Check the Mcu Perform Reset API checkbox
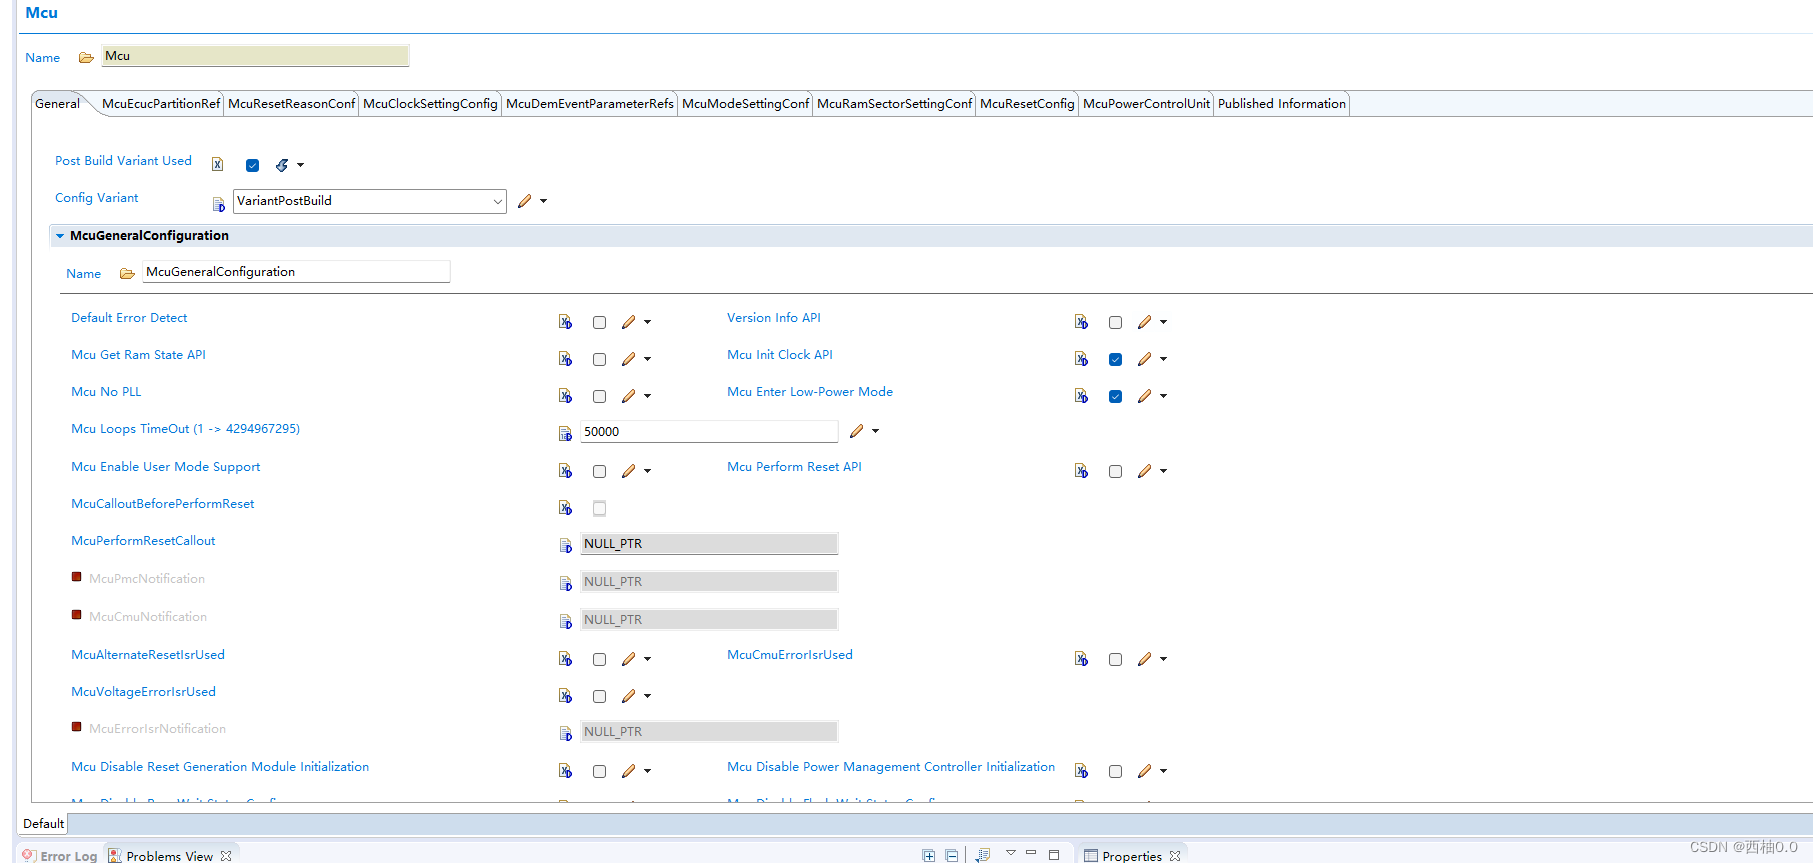This screenshot has width=1813, height=863. pos(1115,471)
